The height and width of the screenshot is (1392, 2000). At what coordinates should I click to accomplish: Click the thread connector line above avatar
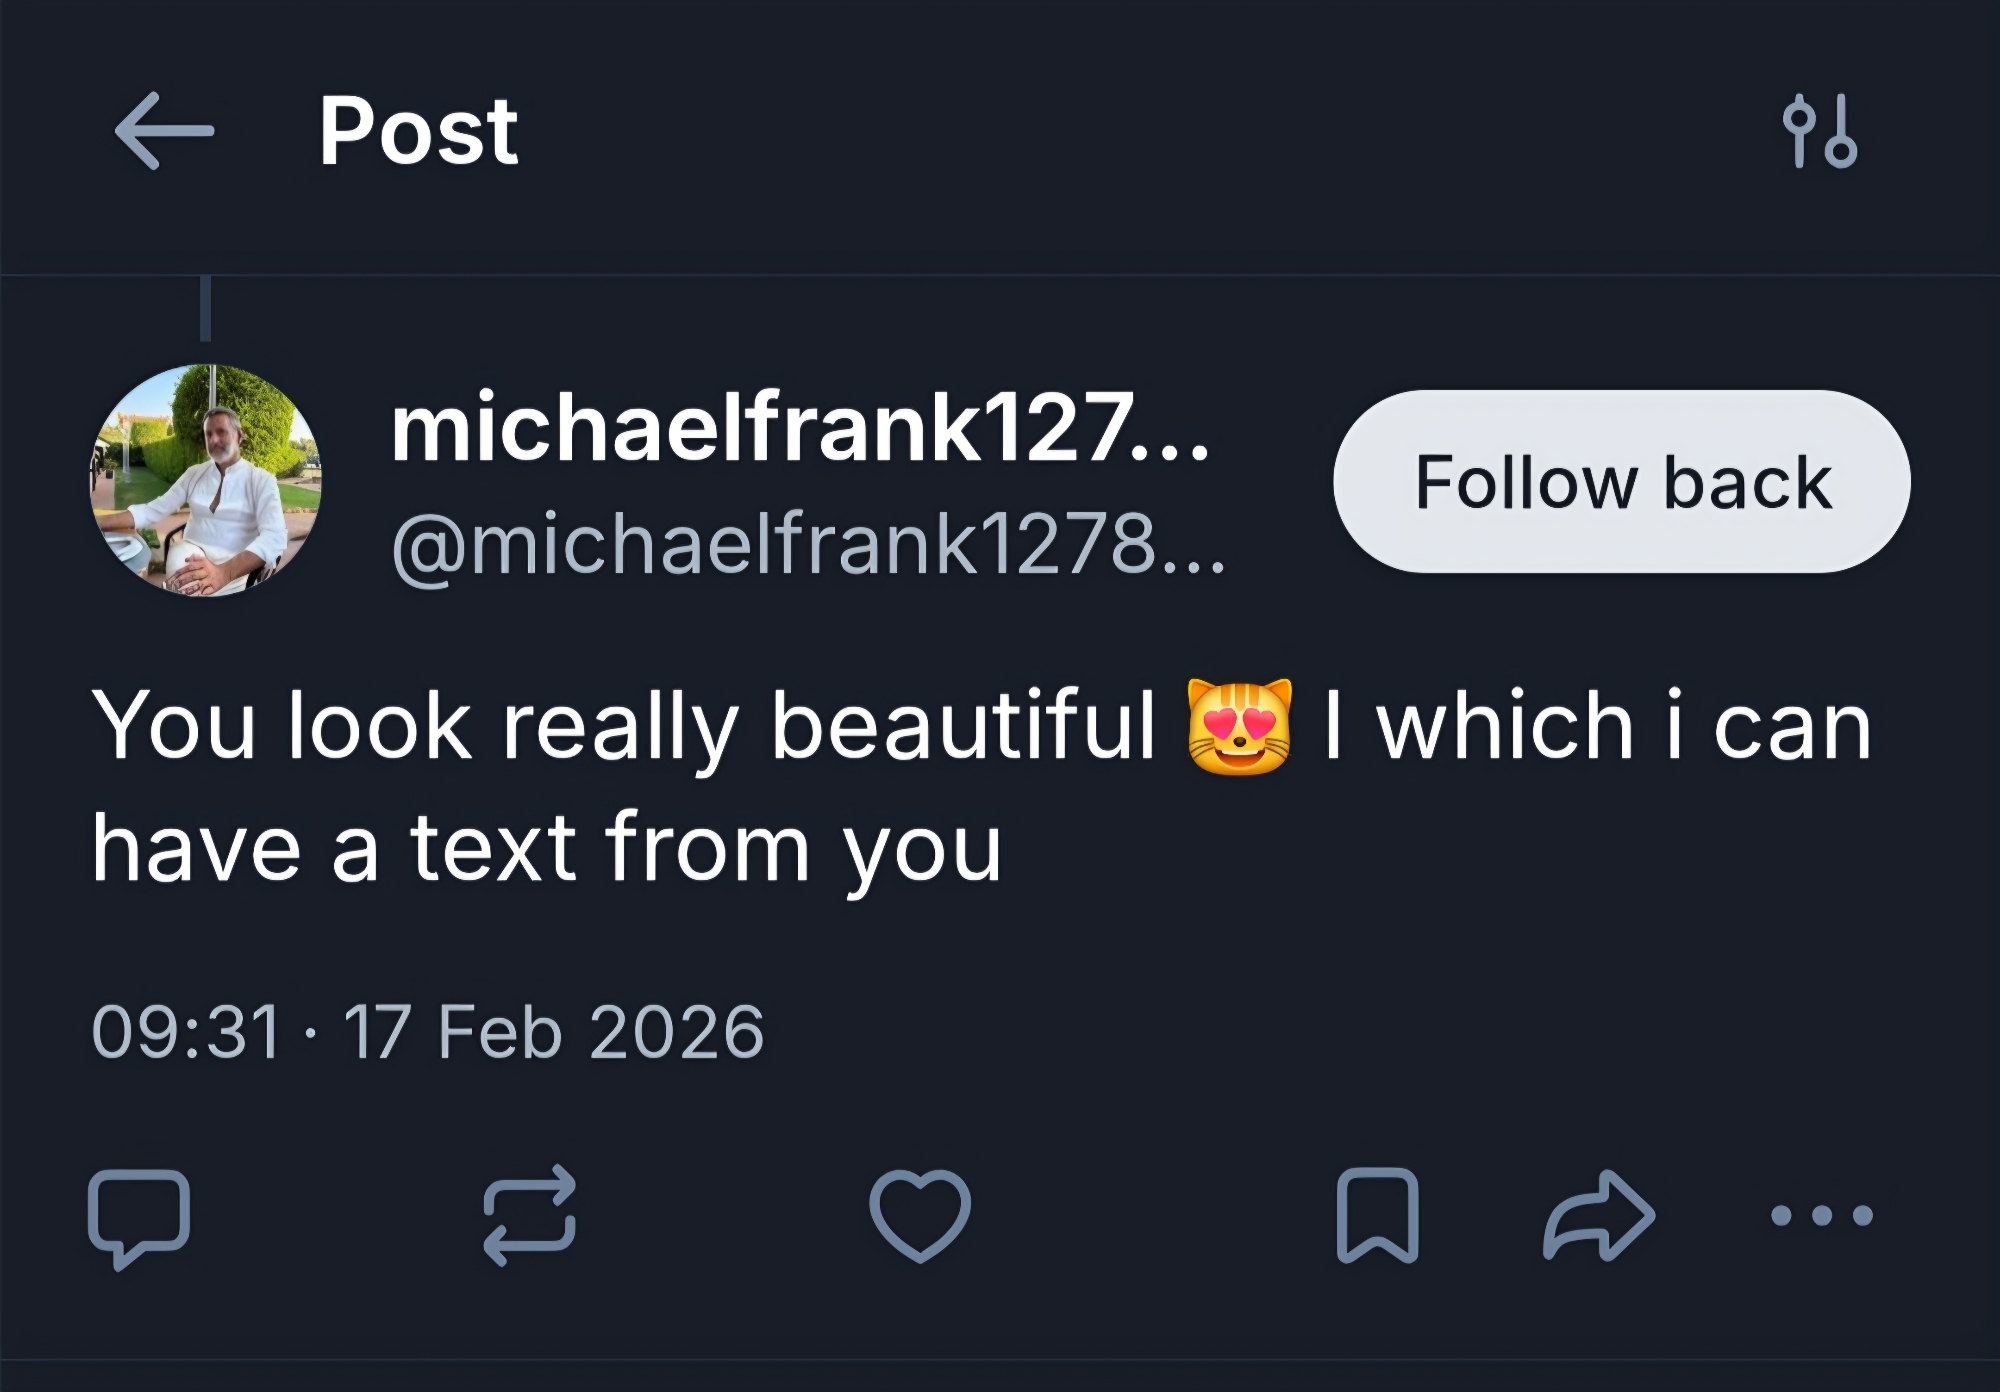[x=205, y=309]
